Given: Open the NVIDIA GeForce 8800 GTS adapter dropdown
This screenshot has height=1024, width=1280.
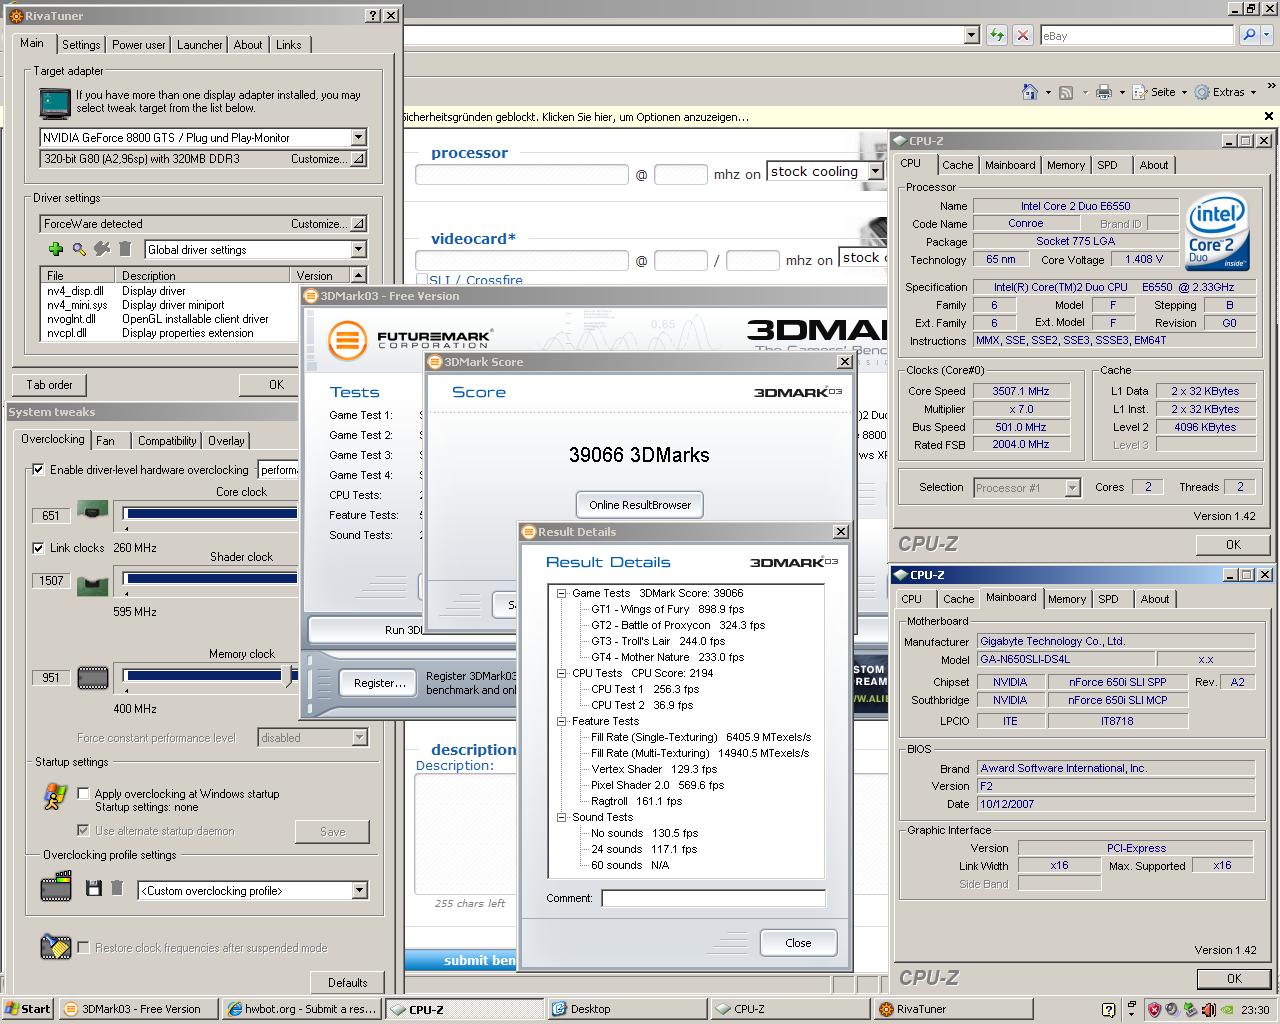Looking at the screenshot, I should pos(358,137).
